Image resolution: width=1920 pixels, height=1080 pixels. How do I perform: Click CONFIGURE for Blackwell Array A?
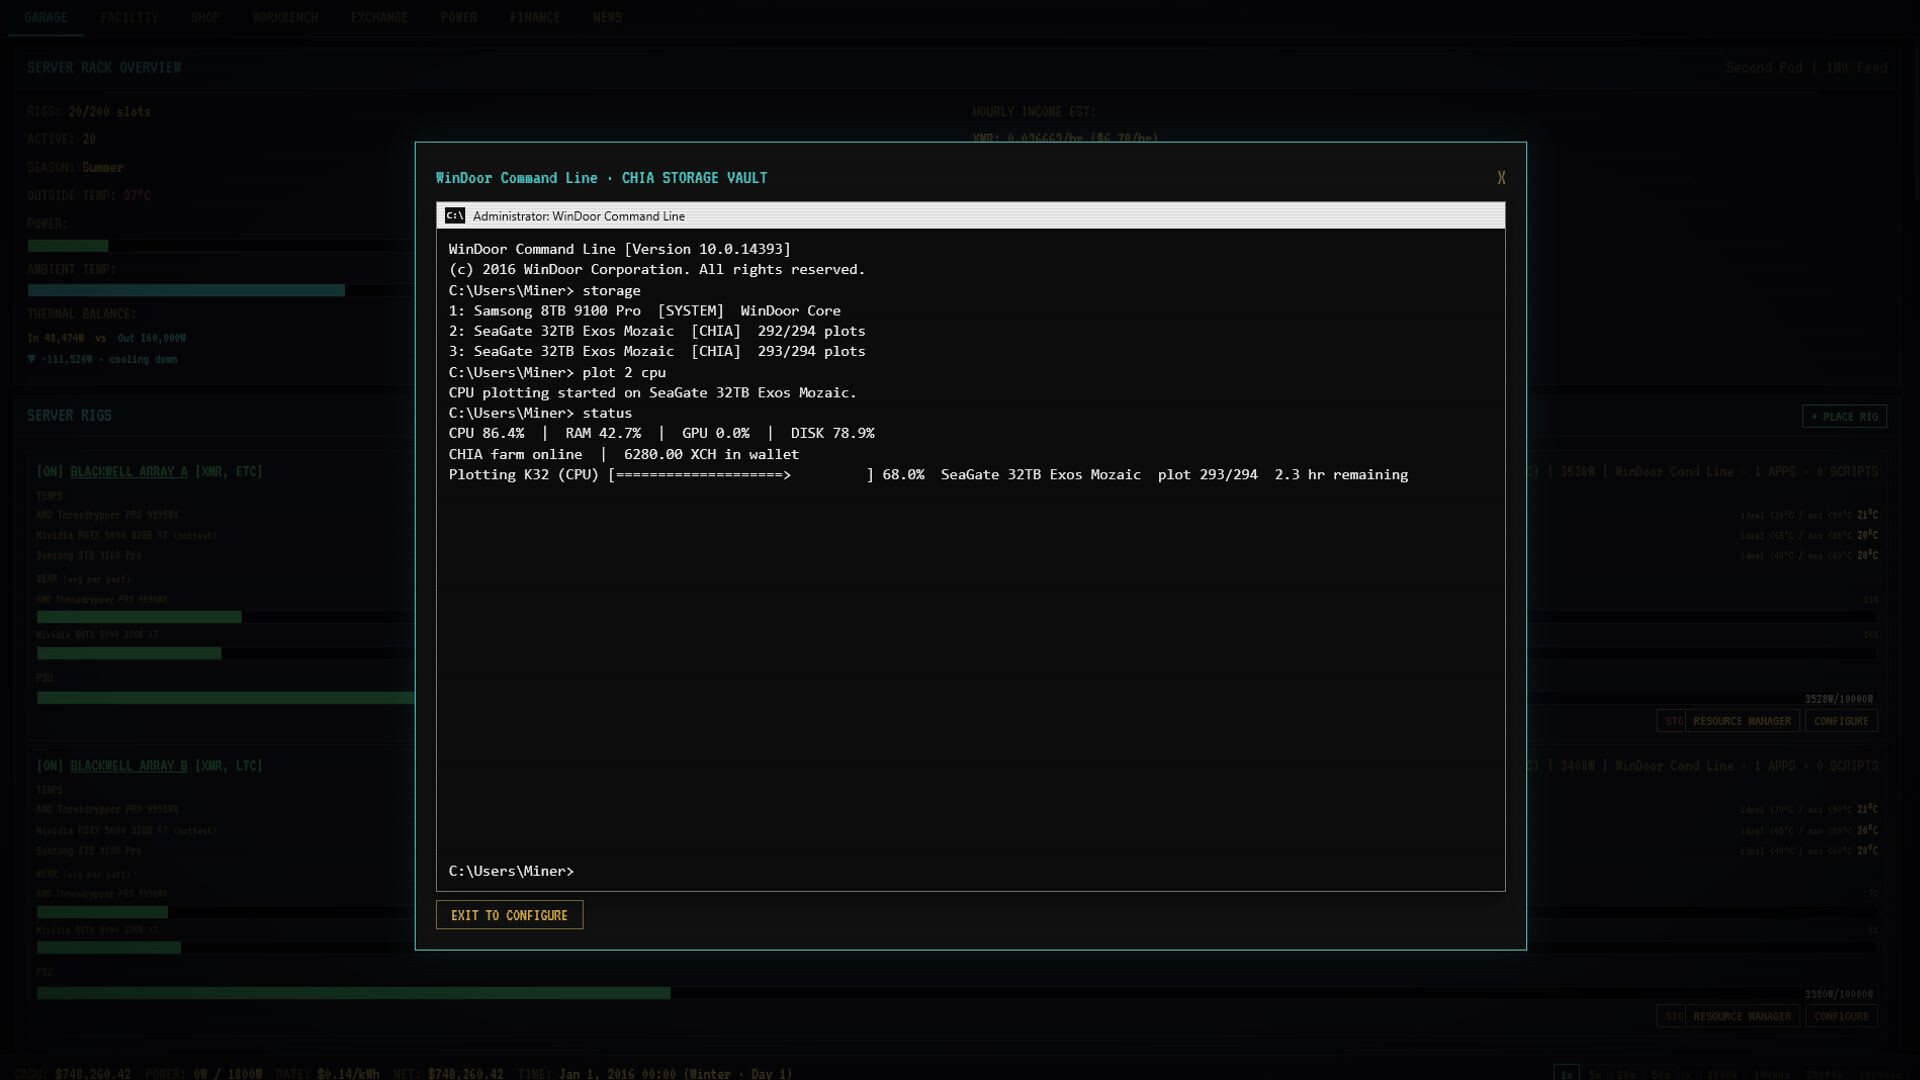click(x=1841, y=721)
